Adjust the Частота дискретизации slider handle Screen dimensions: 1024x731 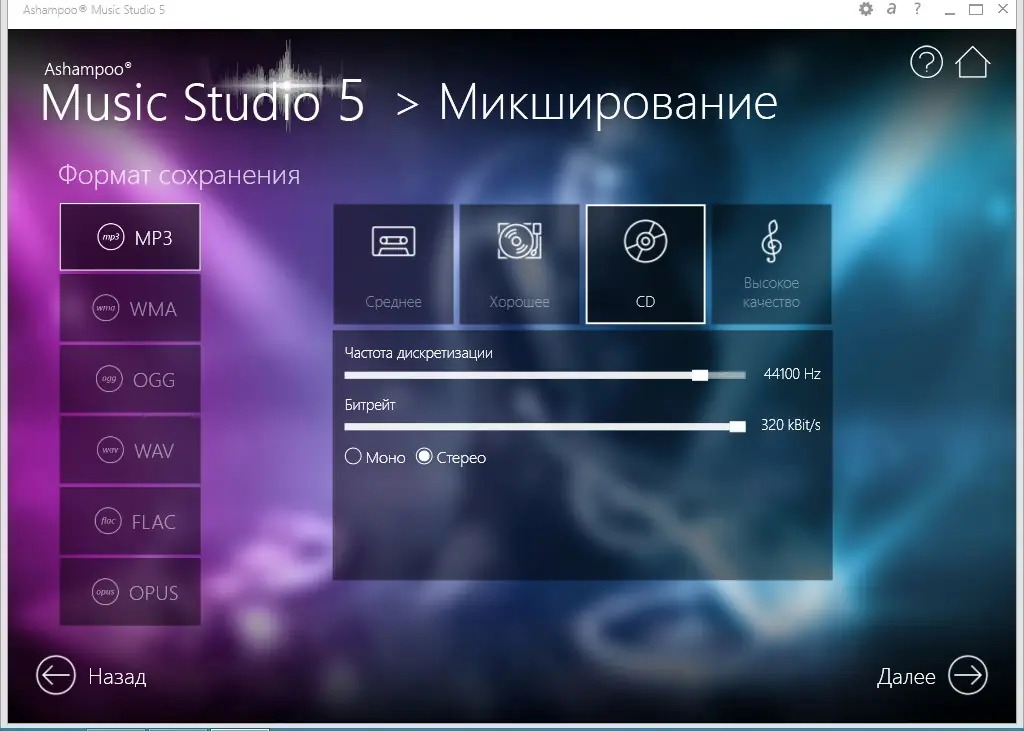tap(699, 375)
